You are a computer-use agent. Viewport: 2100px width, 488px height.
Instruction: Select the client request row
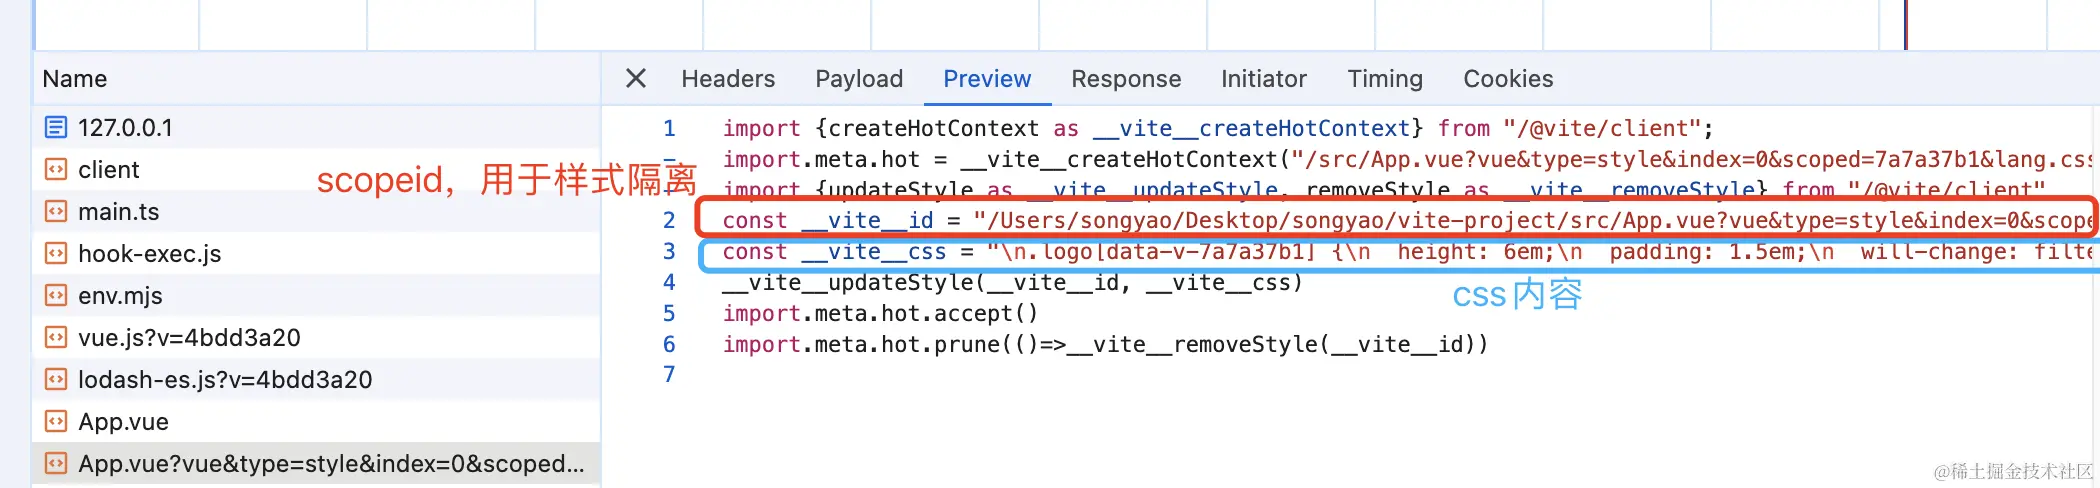point(316,170)
